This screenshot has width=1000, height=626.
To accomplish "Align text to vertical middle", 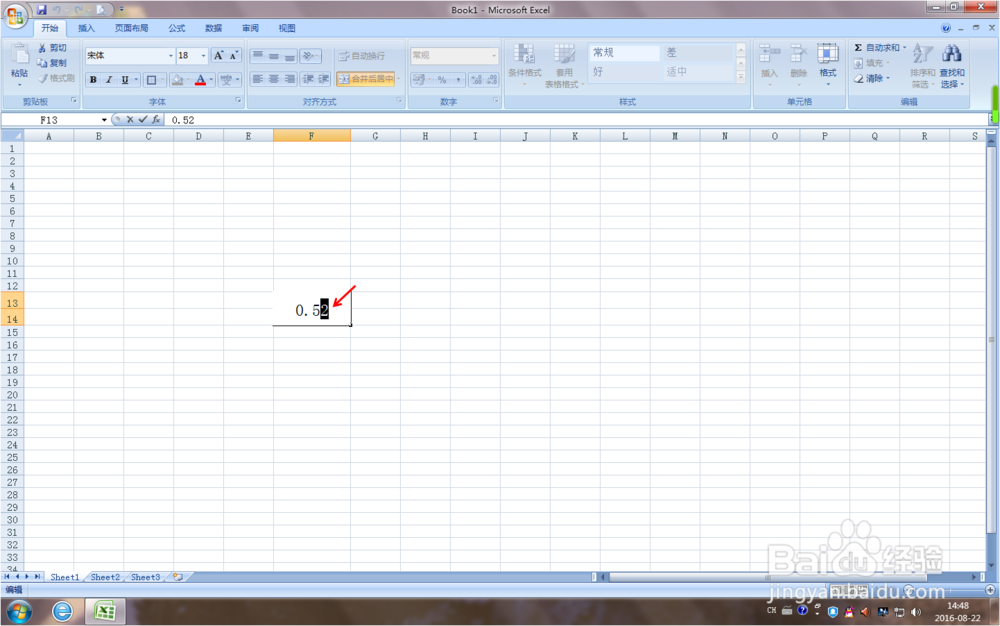I will pos(274,56).
